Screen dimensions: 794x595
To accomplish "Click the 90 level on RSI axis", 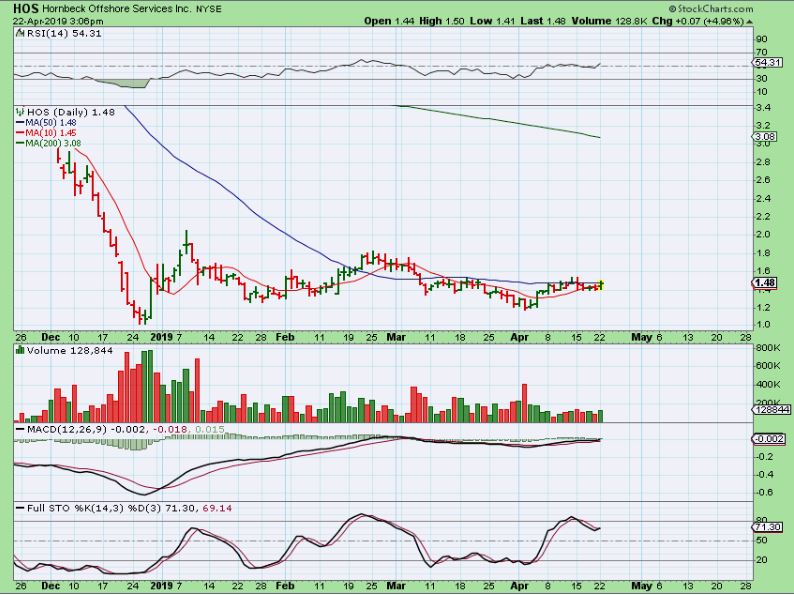I will (x=762, y=39).
